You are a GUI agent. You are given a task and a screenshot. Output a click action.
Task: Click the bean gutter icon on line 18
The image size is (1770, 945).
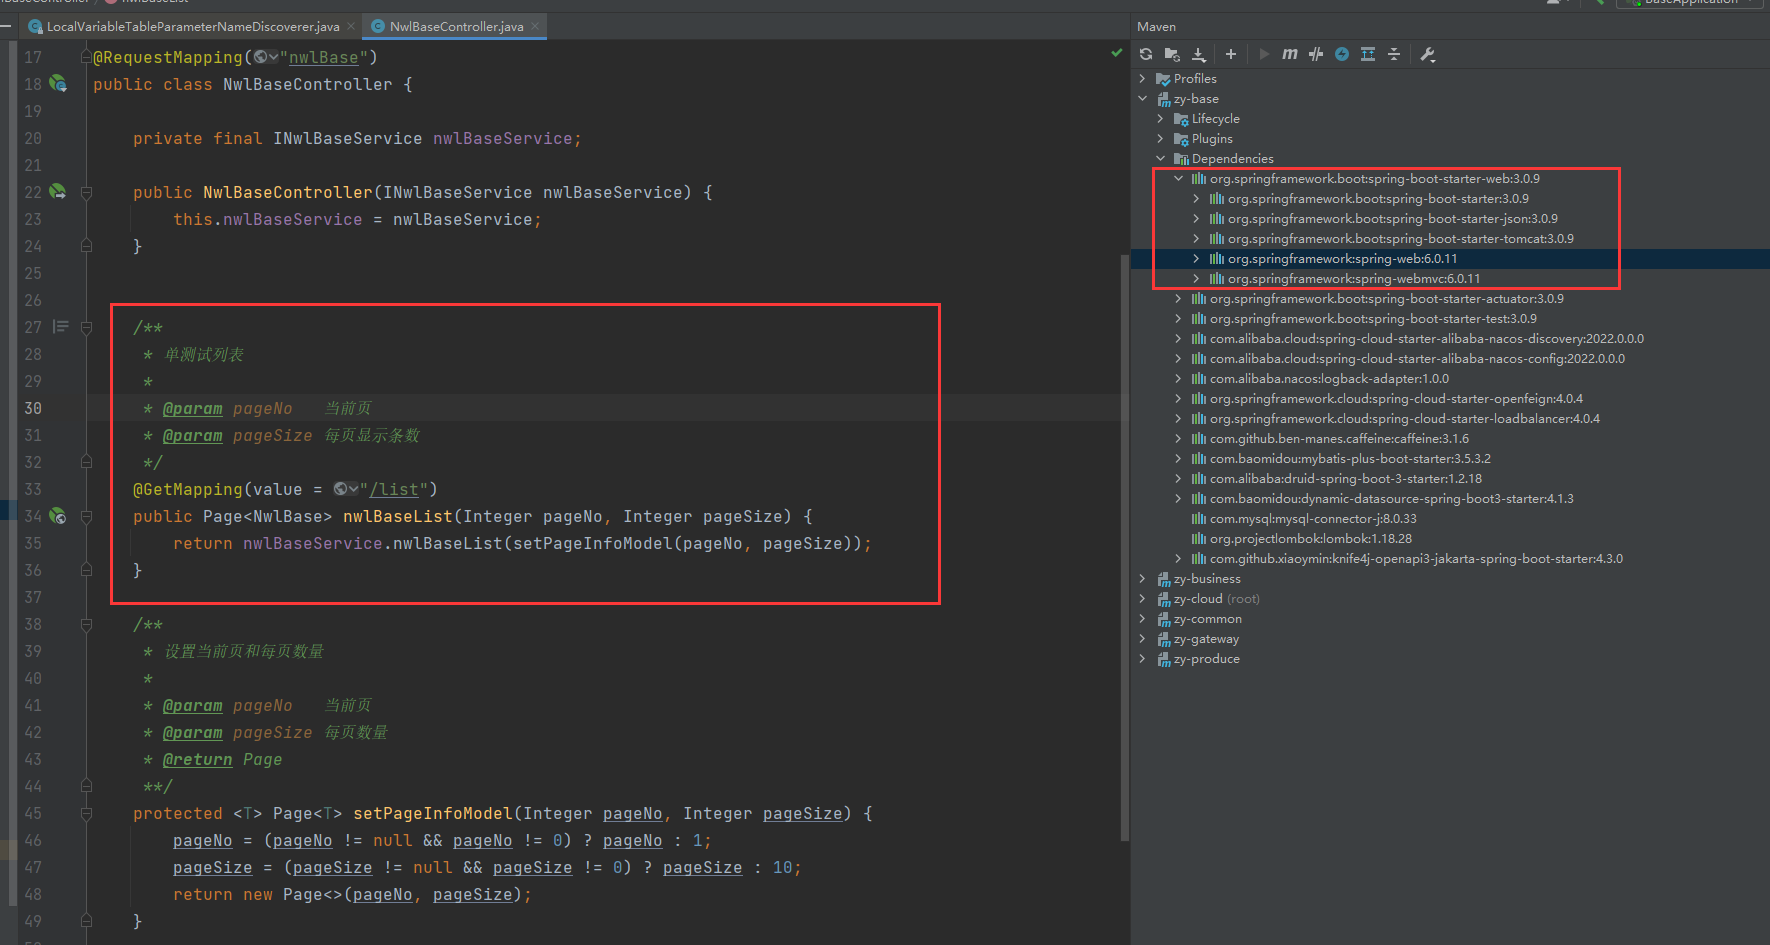(58, 84)
